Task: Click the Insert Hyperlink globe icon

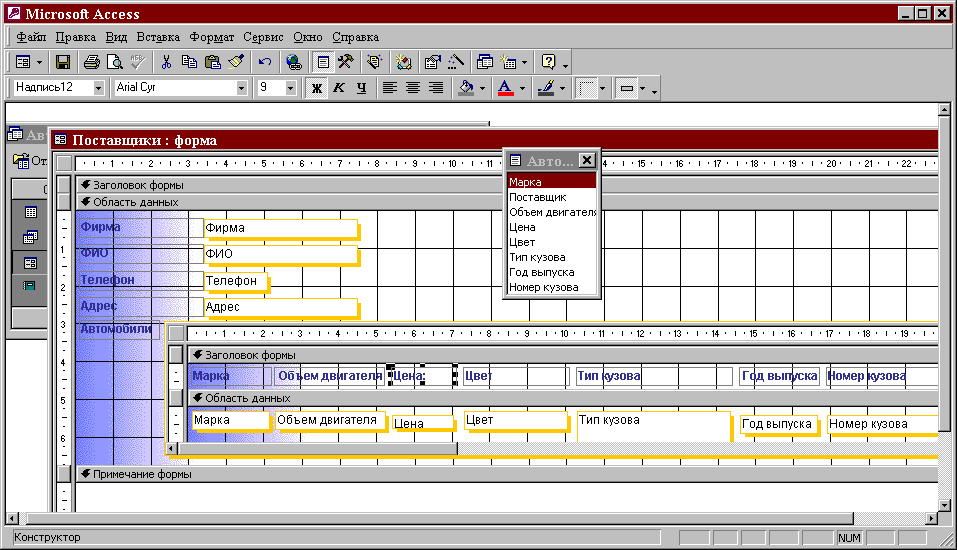Action: pos(294,62)
